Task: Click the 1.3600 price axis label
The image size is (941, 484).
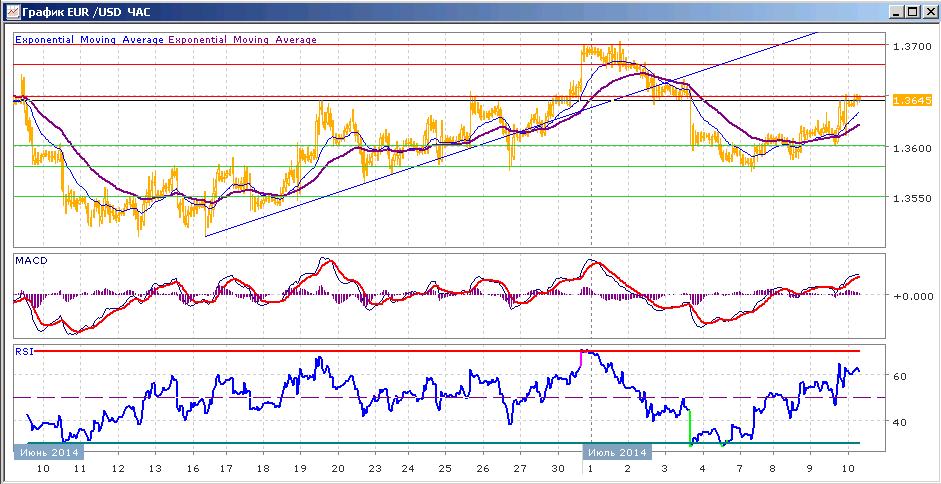Action: 910,148
